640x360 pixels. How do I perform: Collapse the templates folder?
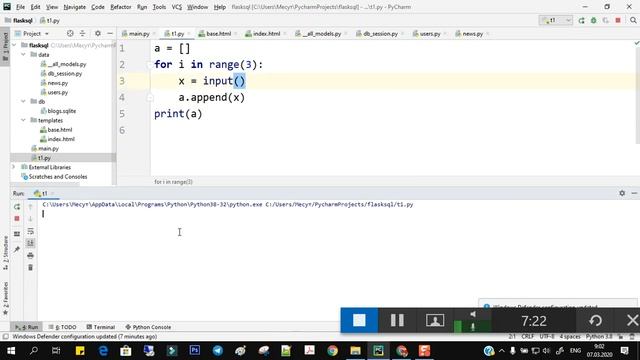23,120
